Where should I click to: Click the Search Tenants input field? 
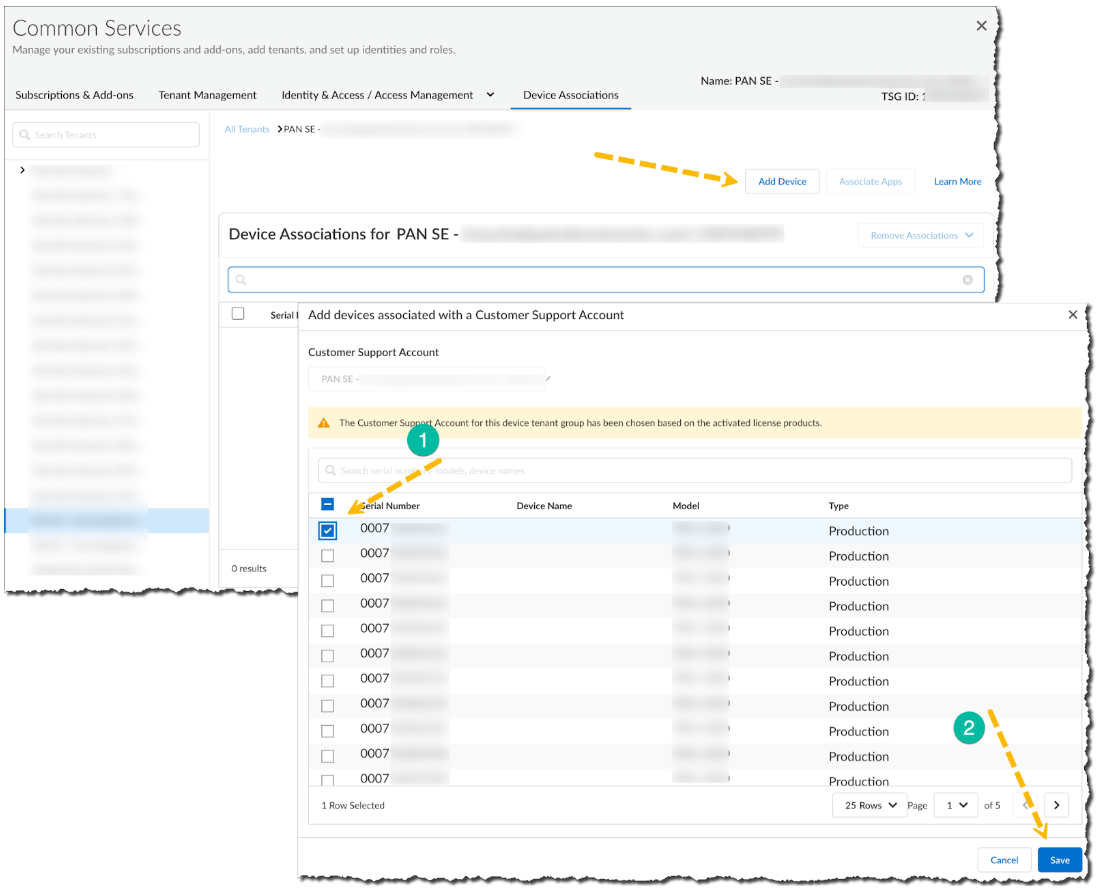click(106, 135)
